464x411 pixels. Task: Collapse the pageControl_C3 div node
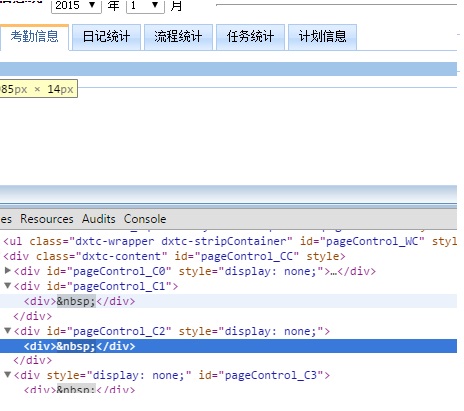click(8, 375)
